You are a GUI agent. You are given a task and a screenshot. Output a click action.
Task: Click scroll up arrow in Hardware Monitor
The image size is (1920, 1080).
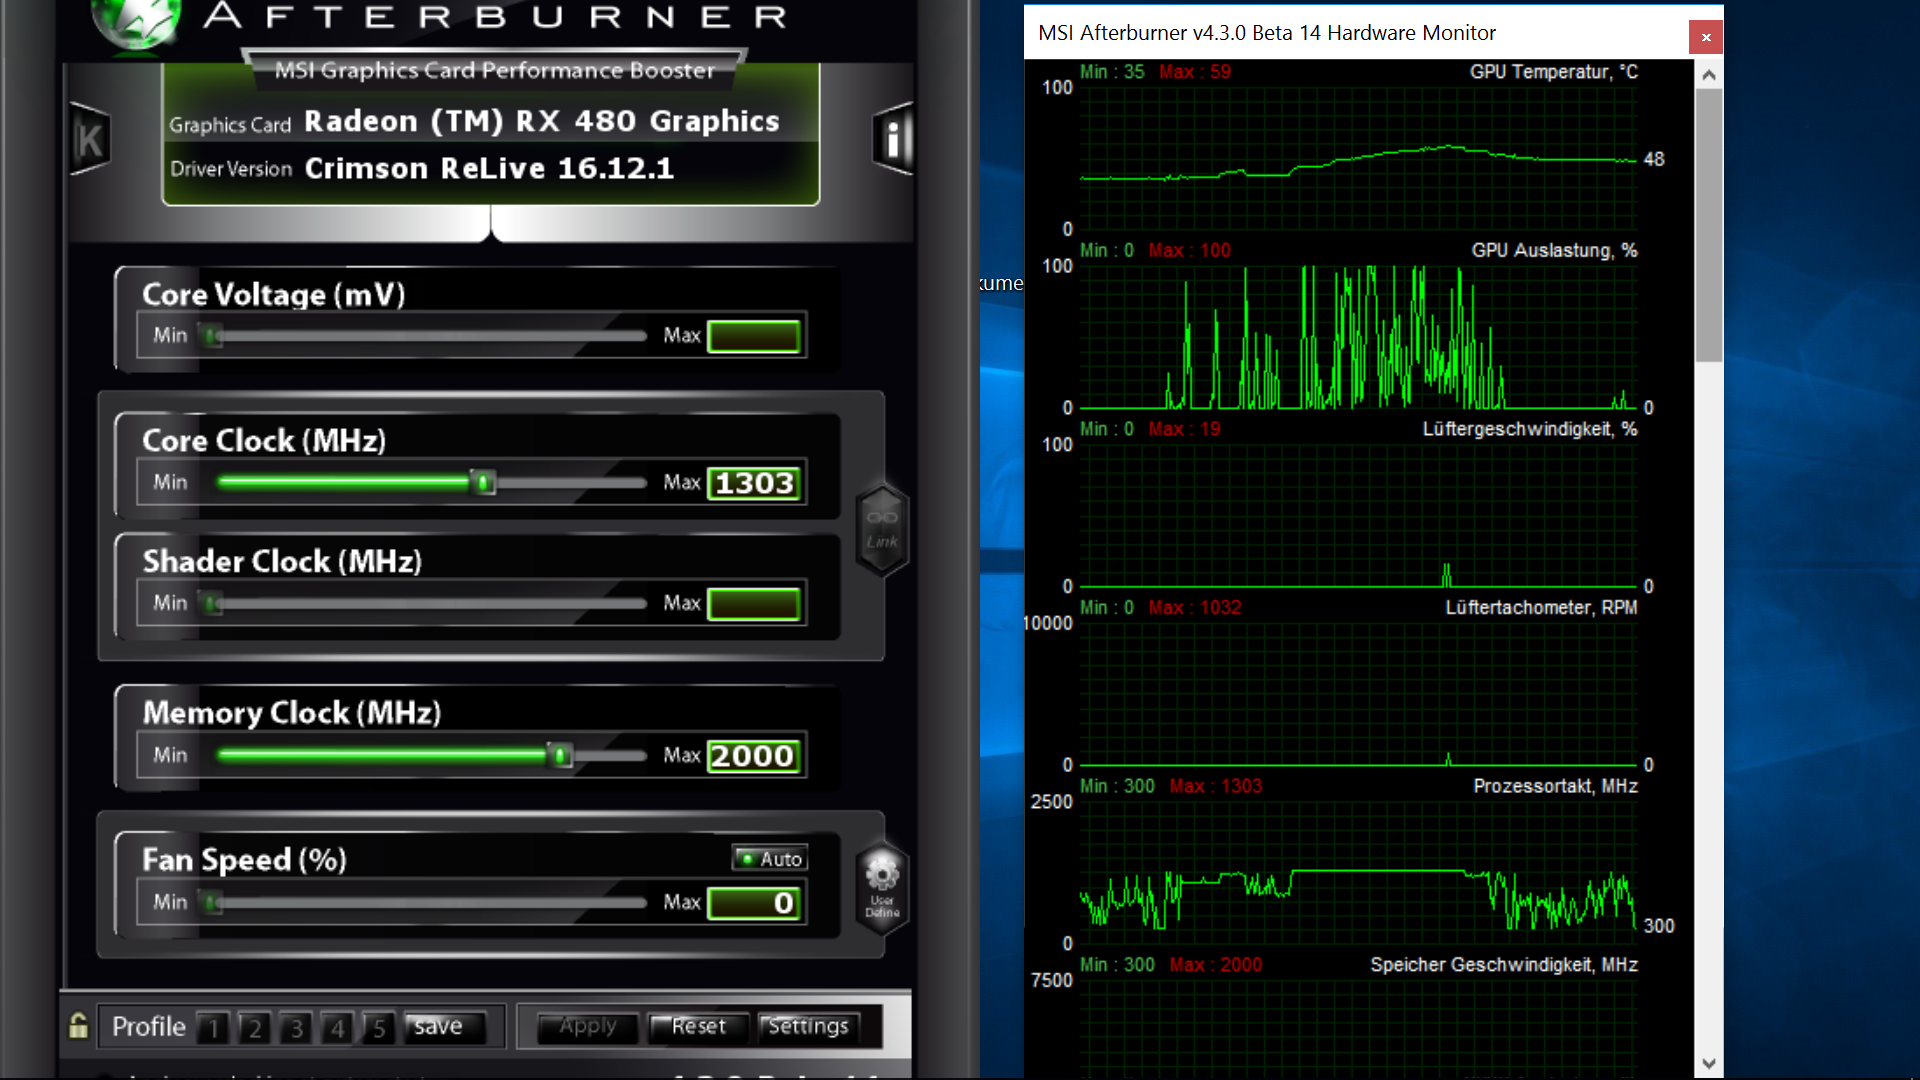1709,75
